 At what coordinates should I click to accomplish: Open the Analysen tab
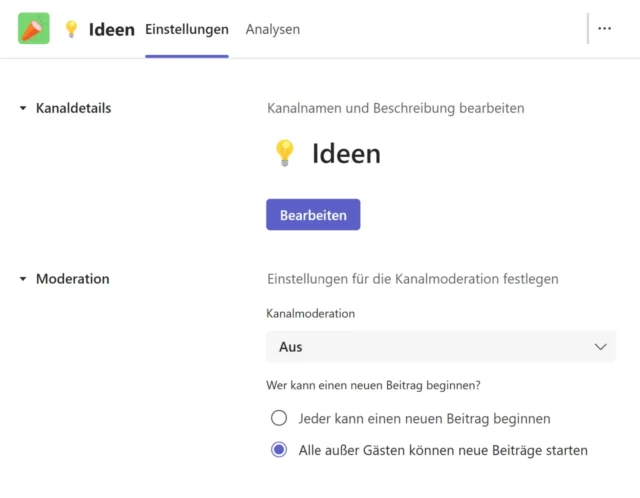click(x=273, y=29)
